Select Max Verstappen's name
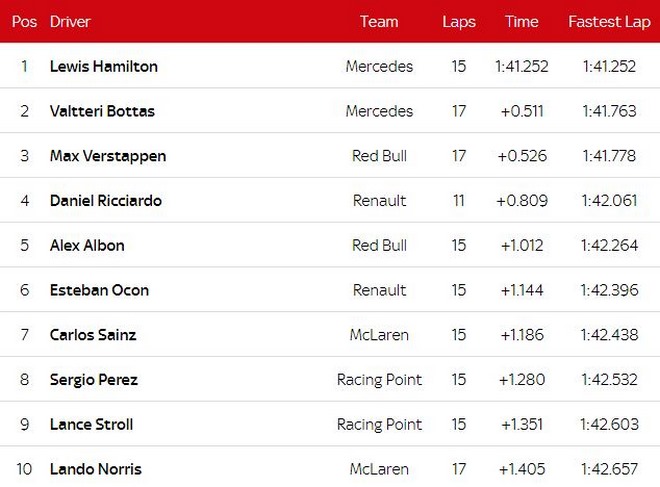 pyautogui.click(x=108, y=156)
